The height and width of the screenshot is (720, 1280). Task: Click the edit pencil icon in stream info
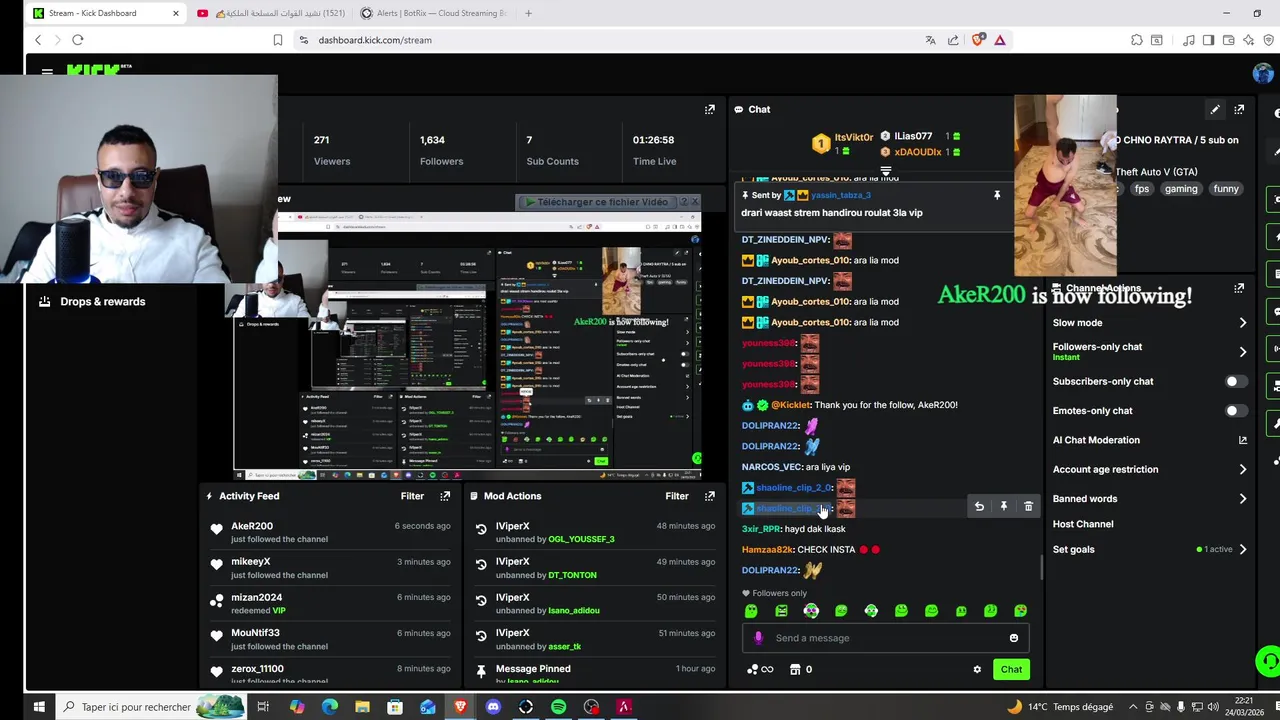click(1215, 109)
